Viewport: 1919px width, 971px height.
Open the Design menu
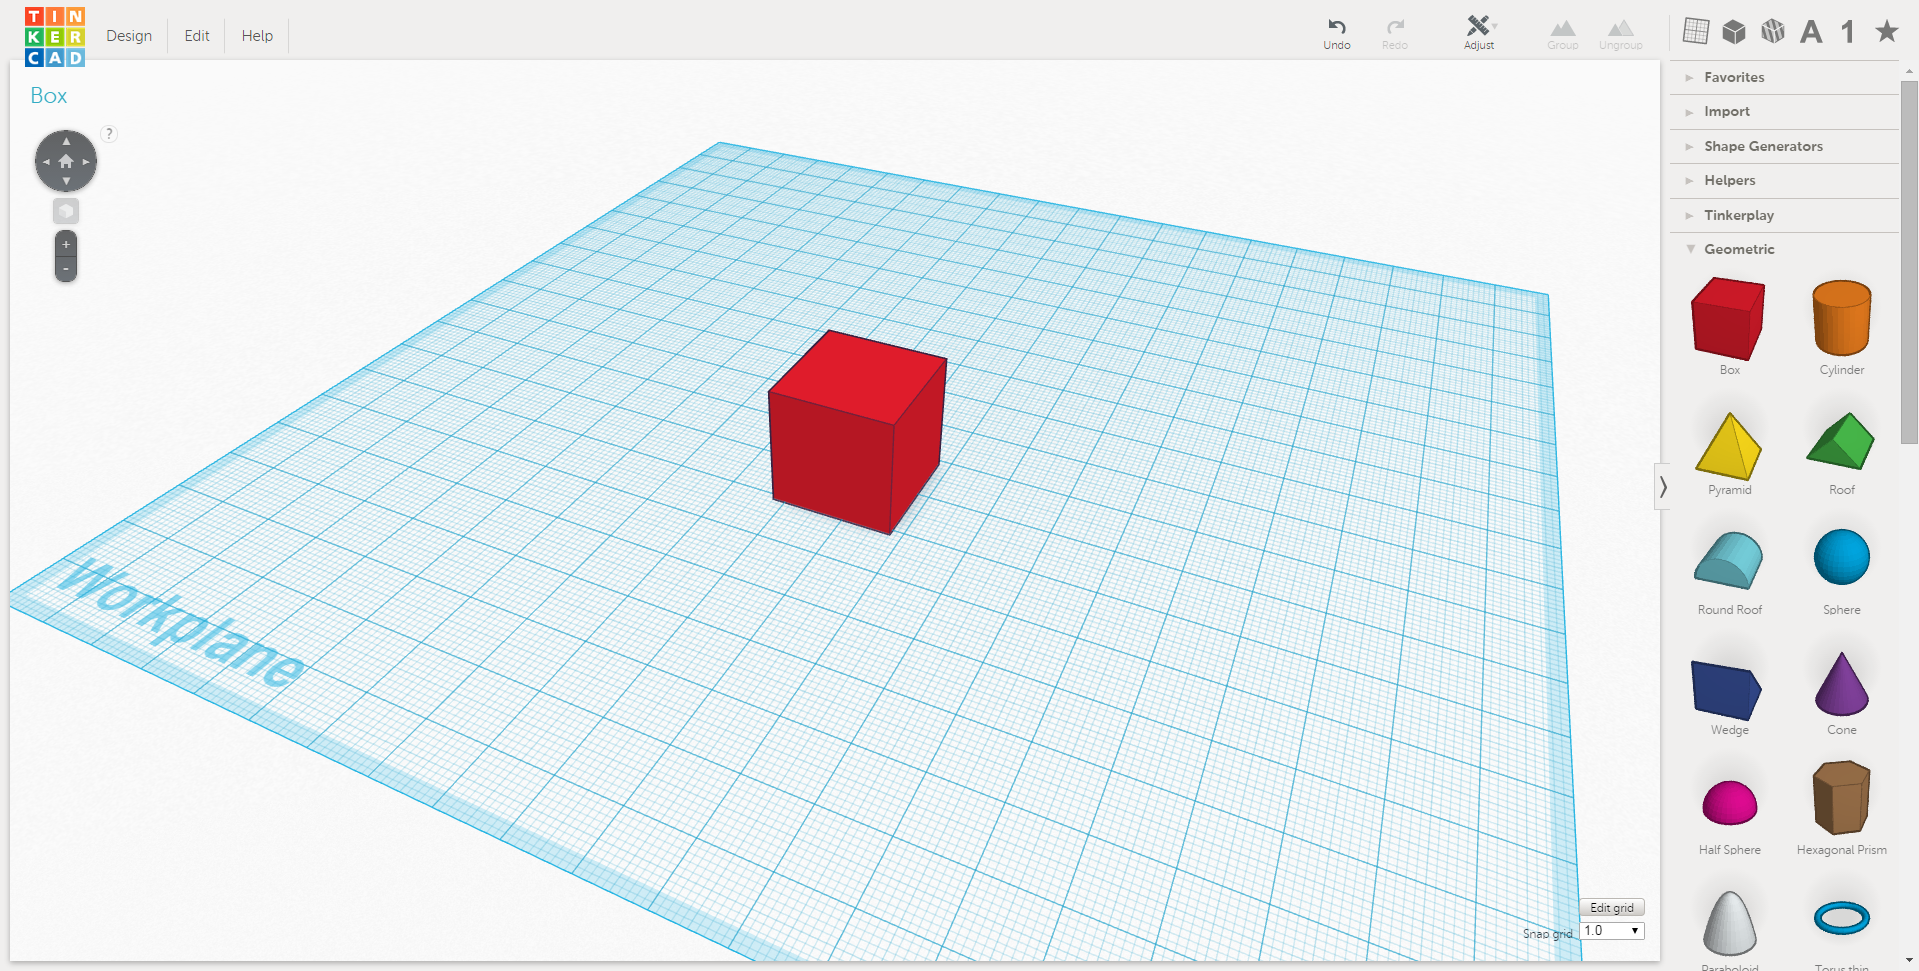click(129, 35)
